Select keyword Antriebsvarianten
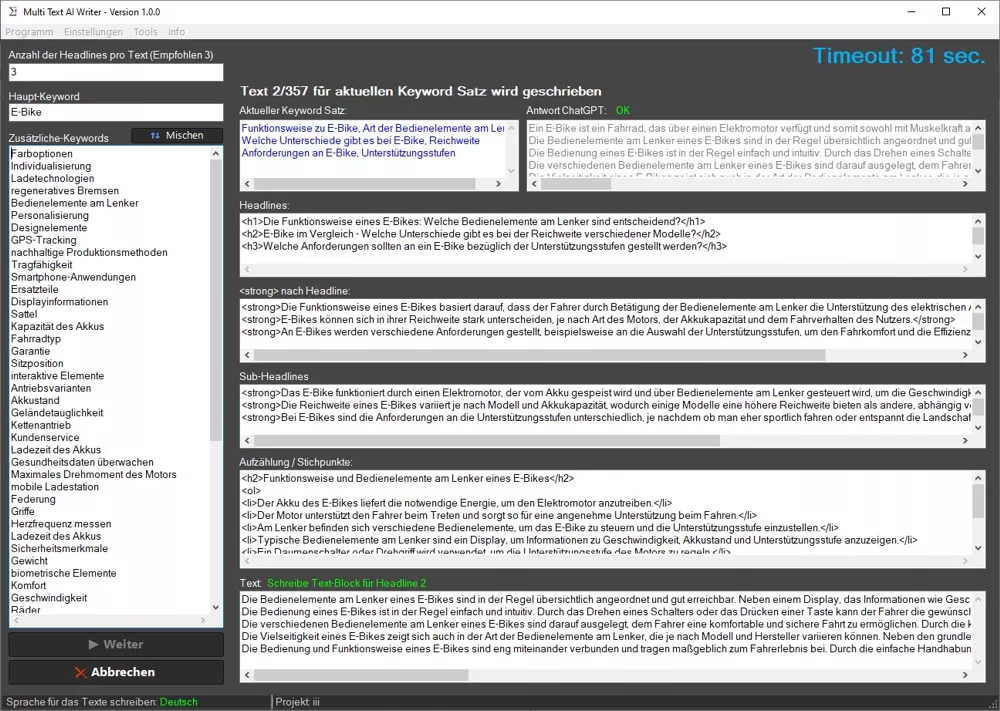This screenshot has width=1000, height=711. 51,388
